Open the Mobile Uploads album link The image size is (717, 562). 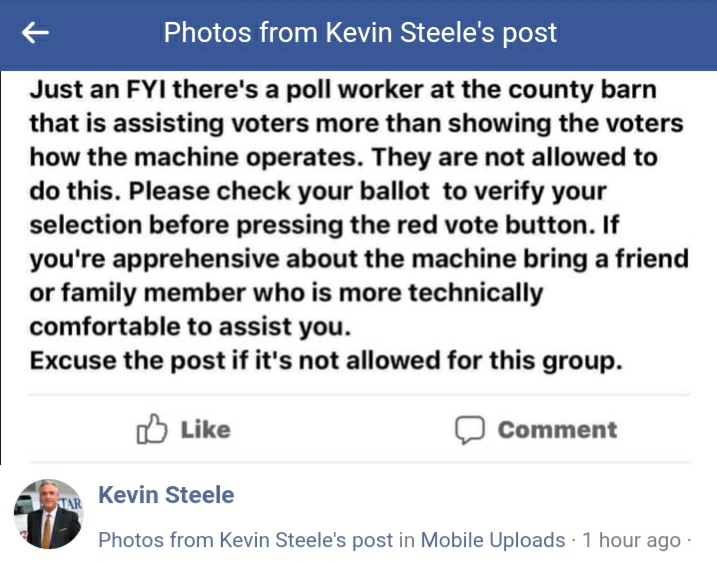(x=492, y=540)
